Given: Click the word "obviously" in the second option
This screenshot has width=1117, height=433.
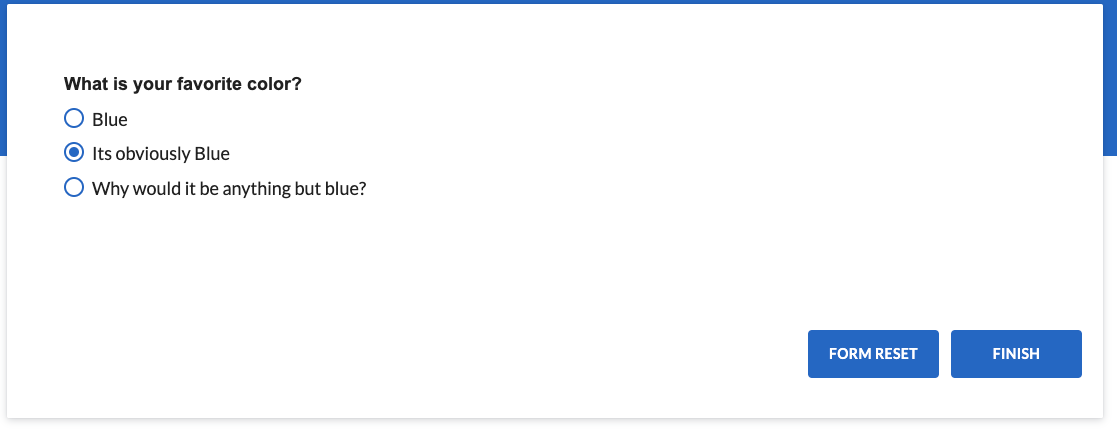Looking at the screenshot, I should click(147, 154).
